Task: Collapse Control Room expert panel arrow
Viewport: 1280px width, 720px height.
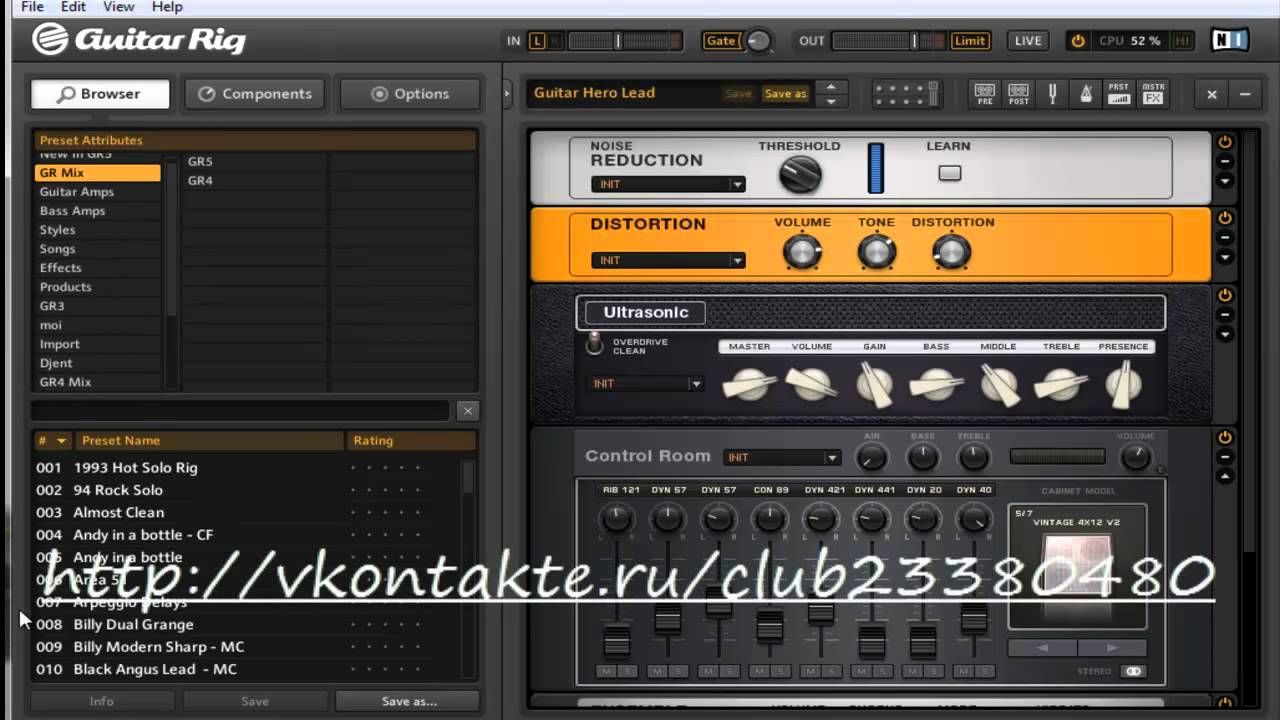Action: tap(1224, 476)
